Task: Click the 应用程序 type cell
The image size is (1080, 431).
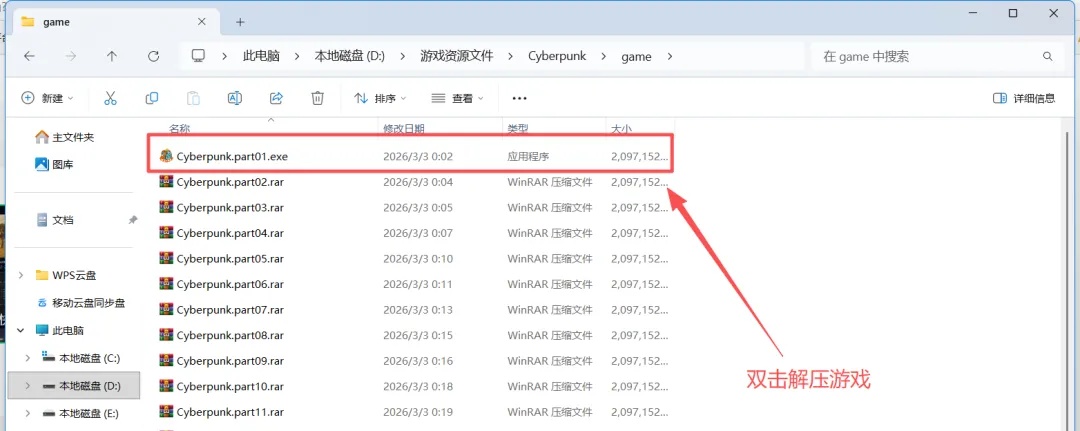Action: click(x=528, y=156)
